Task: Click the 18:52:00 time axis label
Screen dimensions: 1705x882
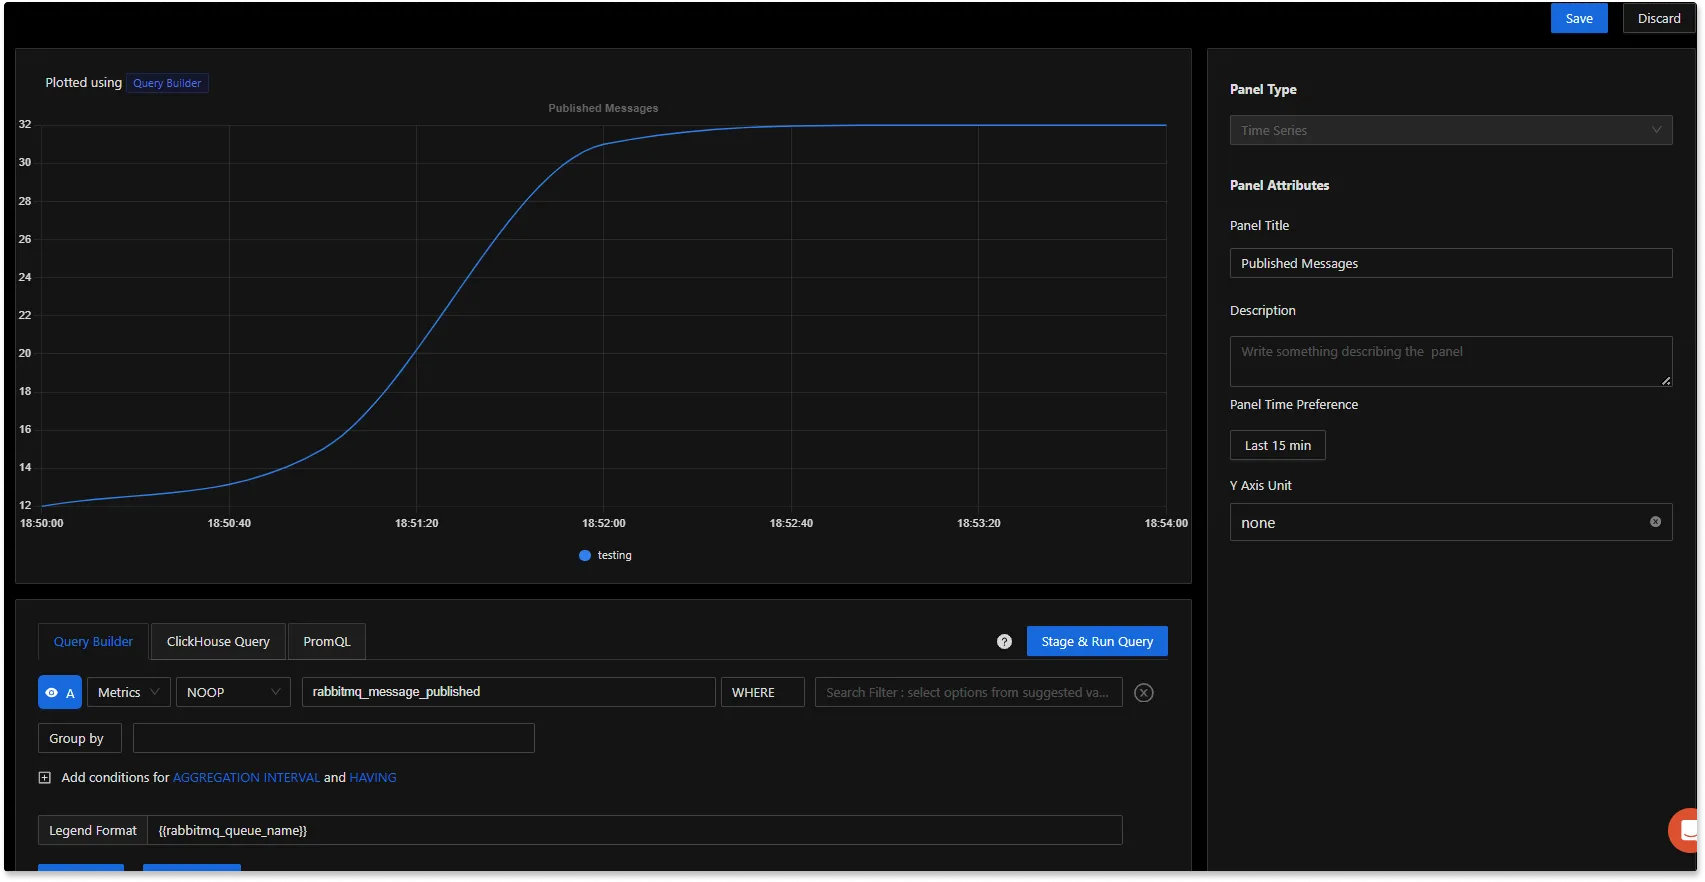Action: pyautogui.click(x=604, y=523)
